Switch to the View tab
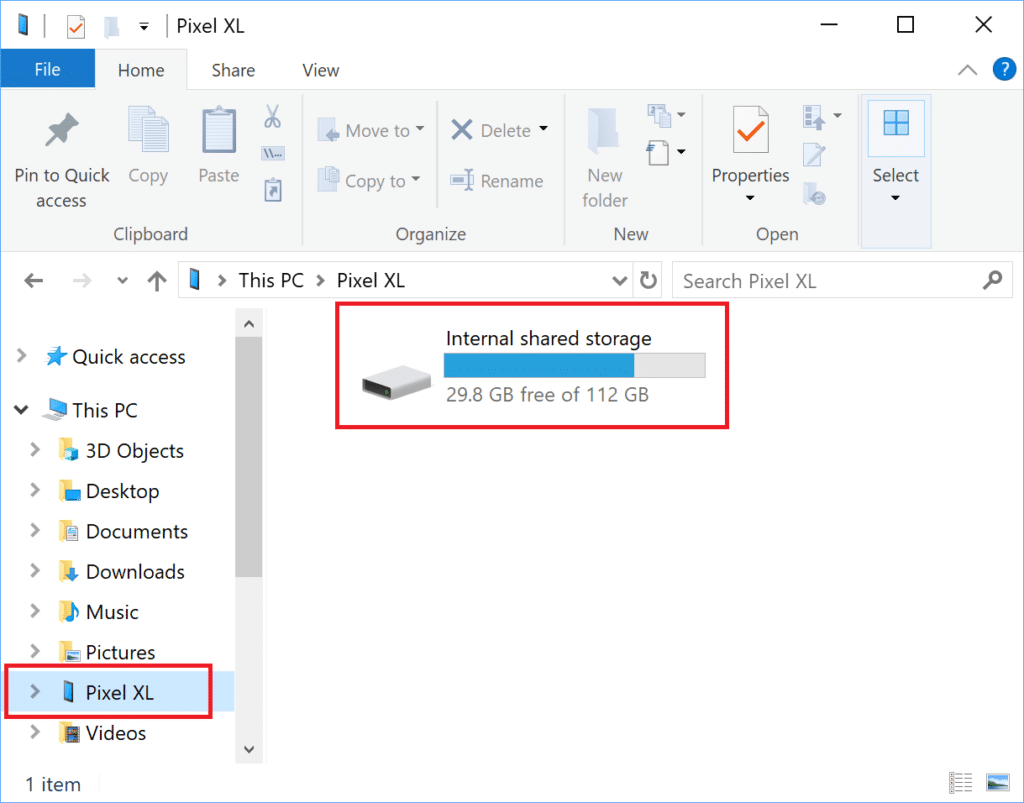The height and width of the screenshot is (803, 1024). click(x=321, y=70)
